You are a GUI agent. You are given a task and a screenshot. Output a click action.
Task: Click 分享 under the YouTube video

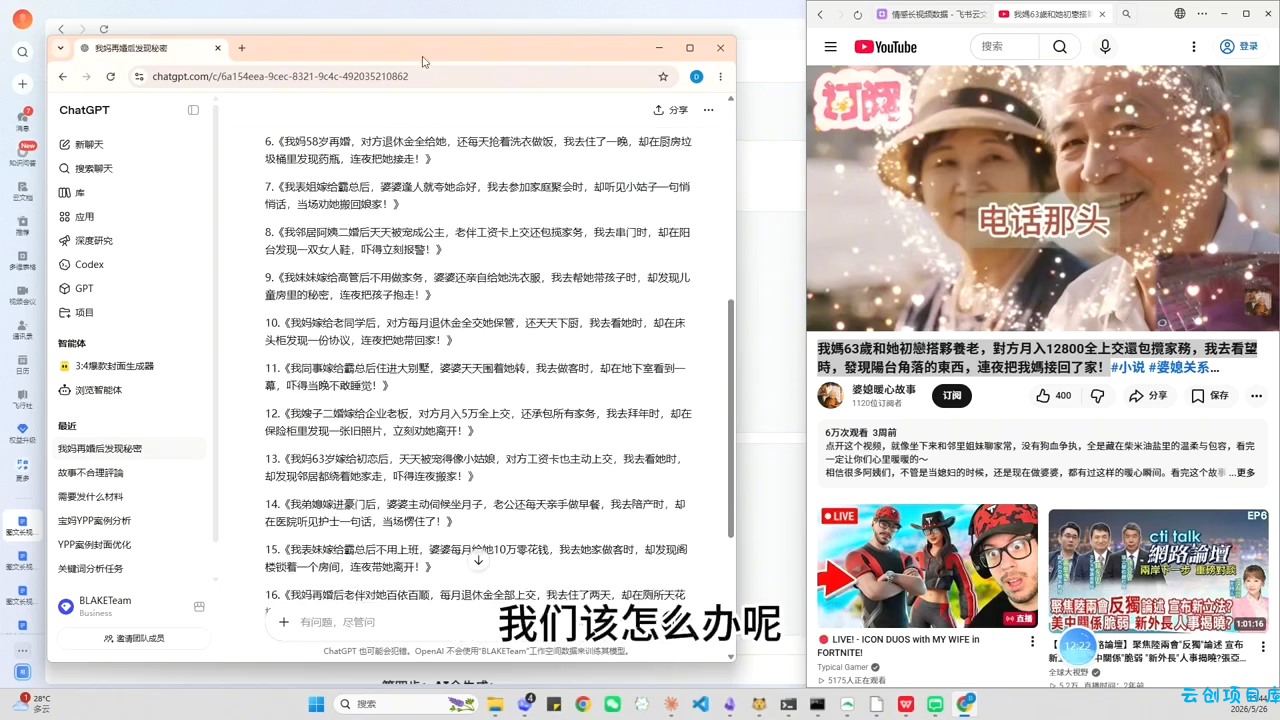[1148, 396]
